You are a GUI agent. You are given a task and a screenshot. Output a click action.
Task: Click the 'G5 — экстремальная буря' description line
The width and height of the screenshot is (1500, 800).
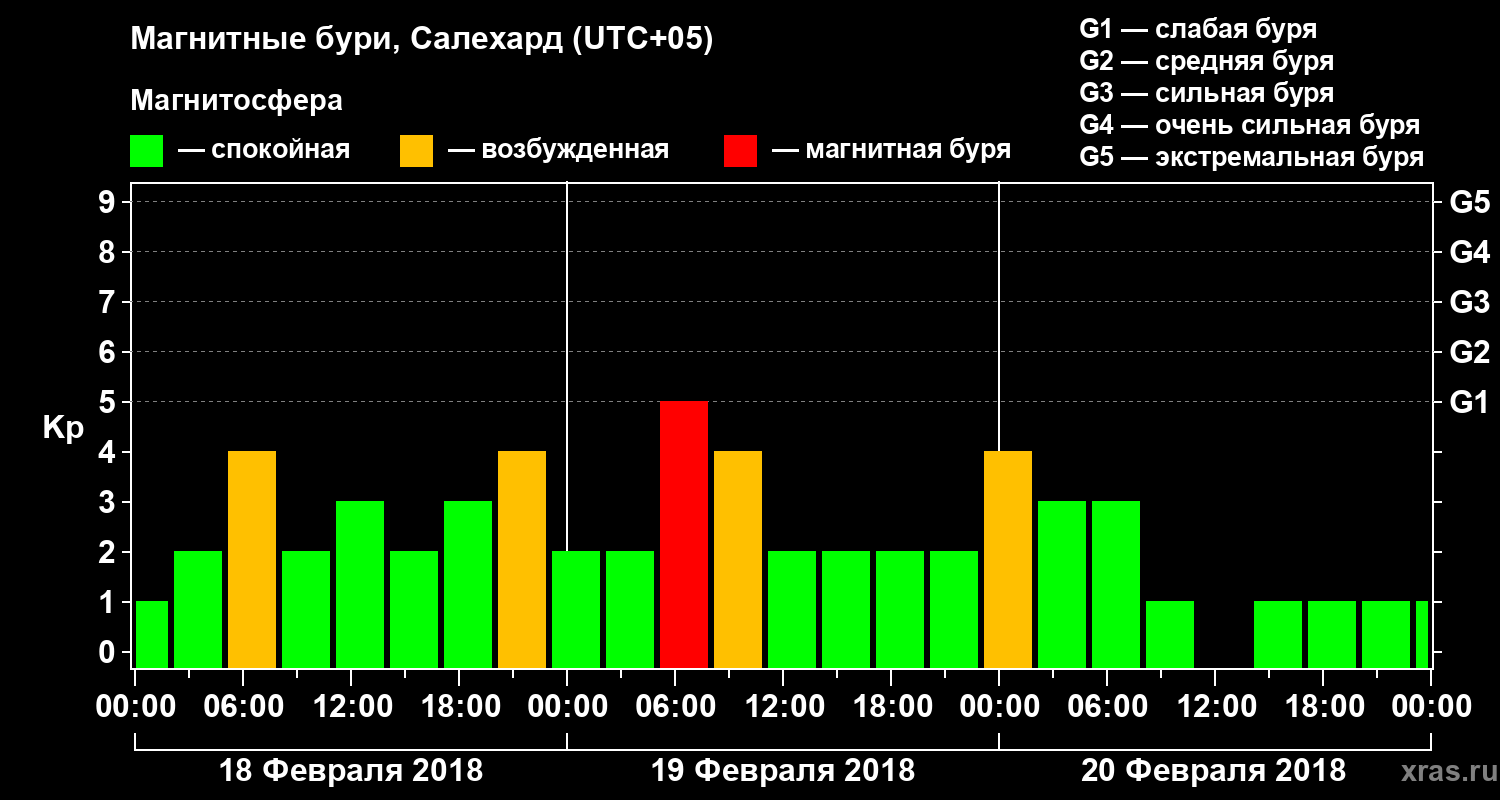tap(1252, 158)
